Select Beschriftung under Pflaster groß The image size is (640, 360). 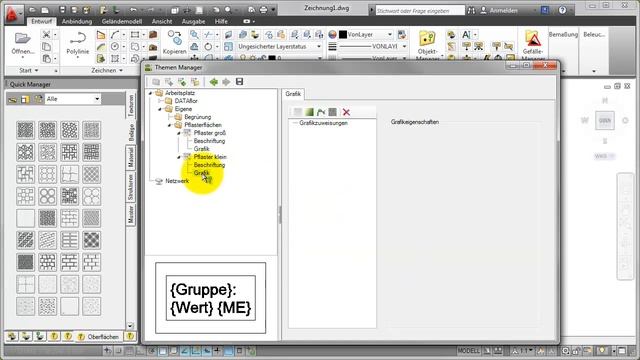(209, 141)
